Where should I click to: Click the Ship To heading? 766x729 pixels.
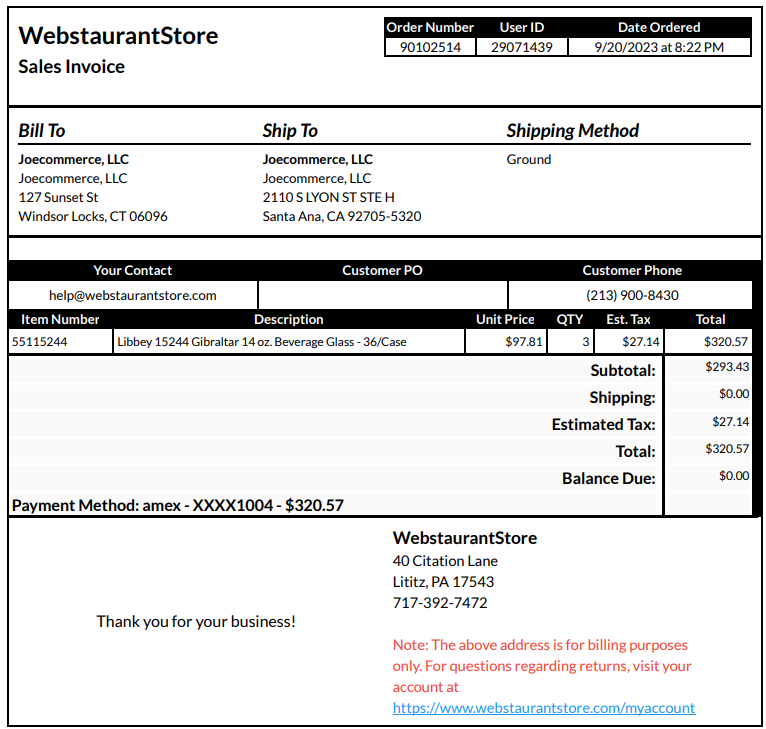click(x=290, y=130)
